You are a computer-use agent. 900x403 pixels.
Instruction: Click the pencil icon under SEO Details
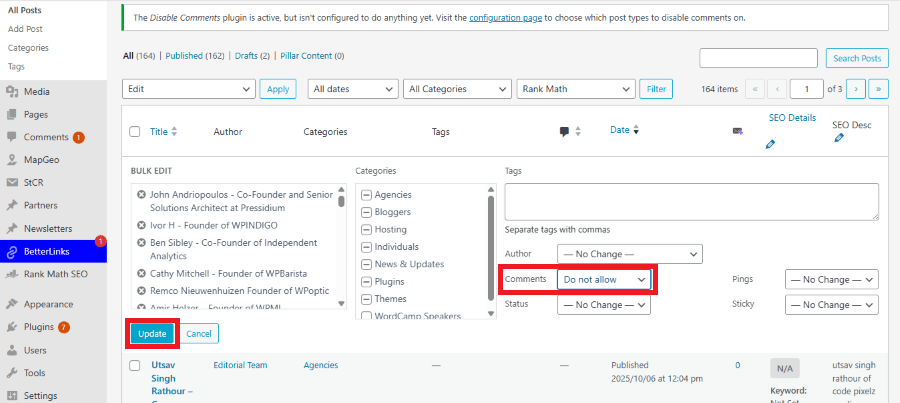(x=770, y=144)
